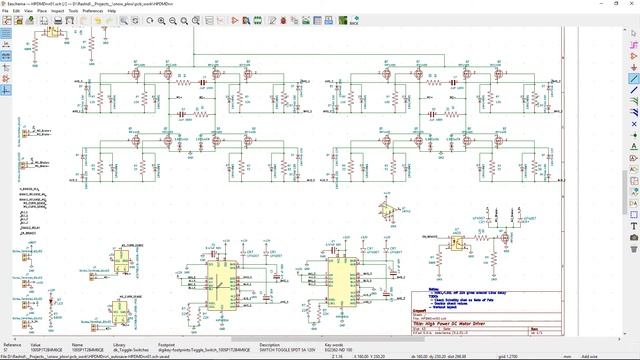This screenshot has height=360, width=640.
Task: Select the Delete trash tool
Action: tap(634, 249)
